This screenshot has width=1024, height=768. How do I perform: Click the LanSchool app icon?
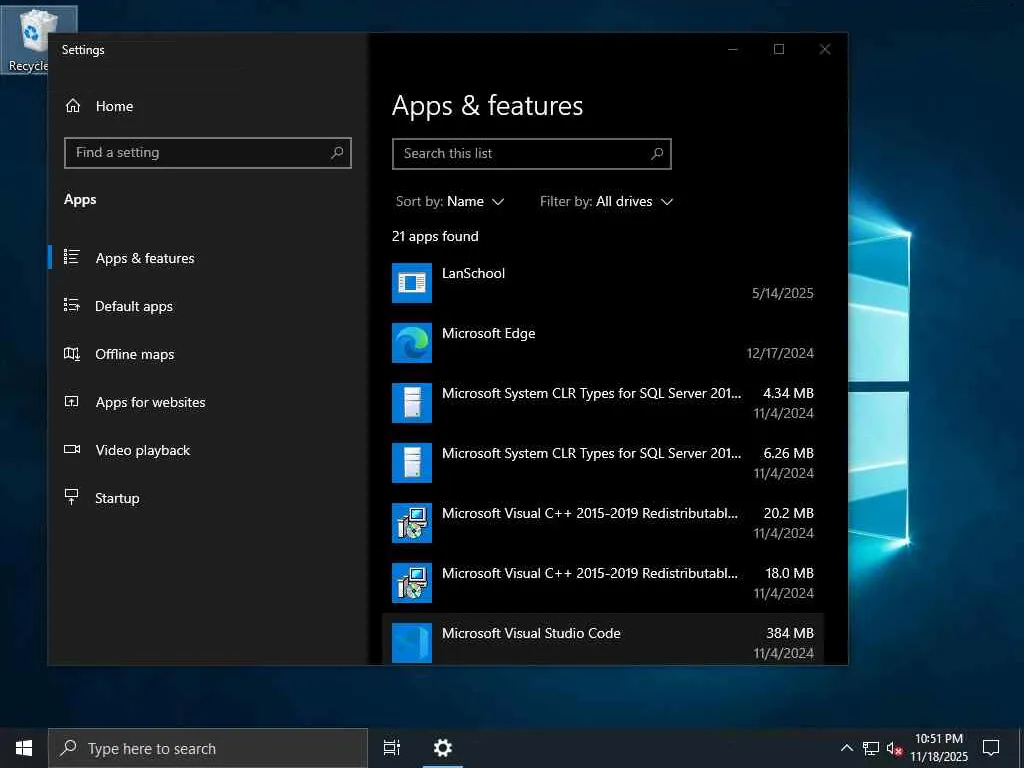[x=412, y=283]
